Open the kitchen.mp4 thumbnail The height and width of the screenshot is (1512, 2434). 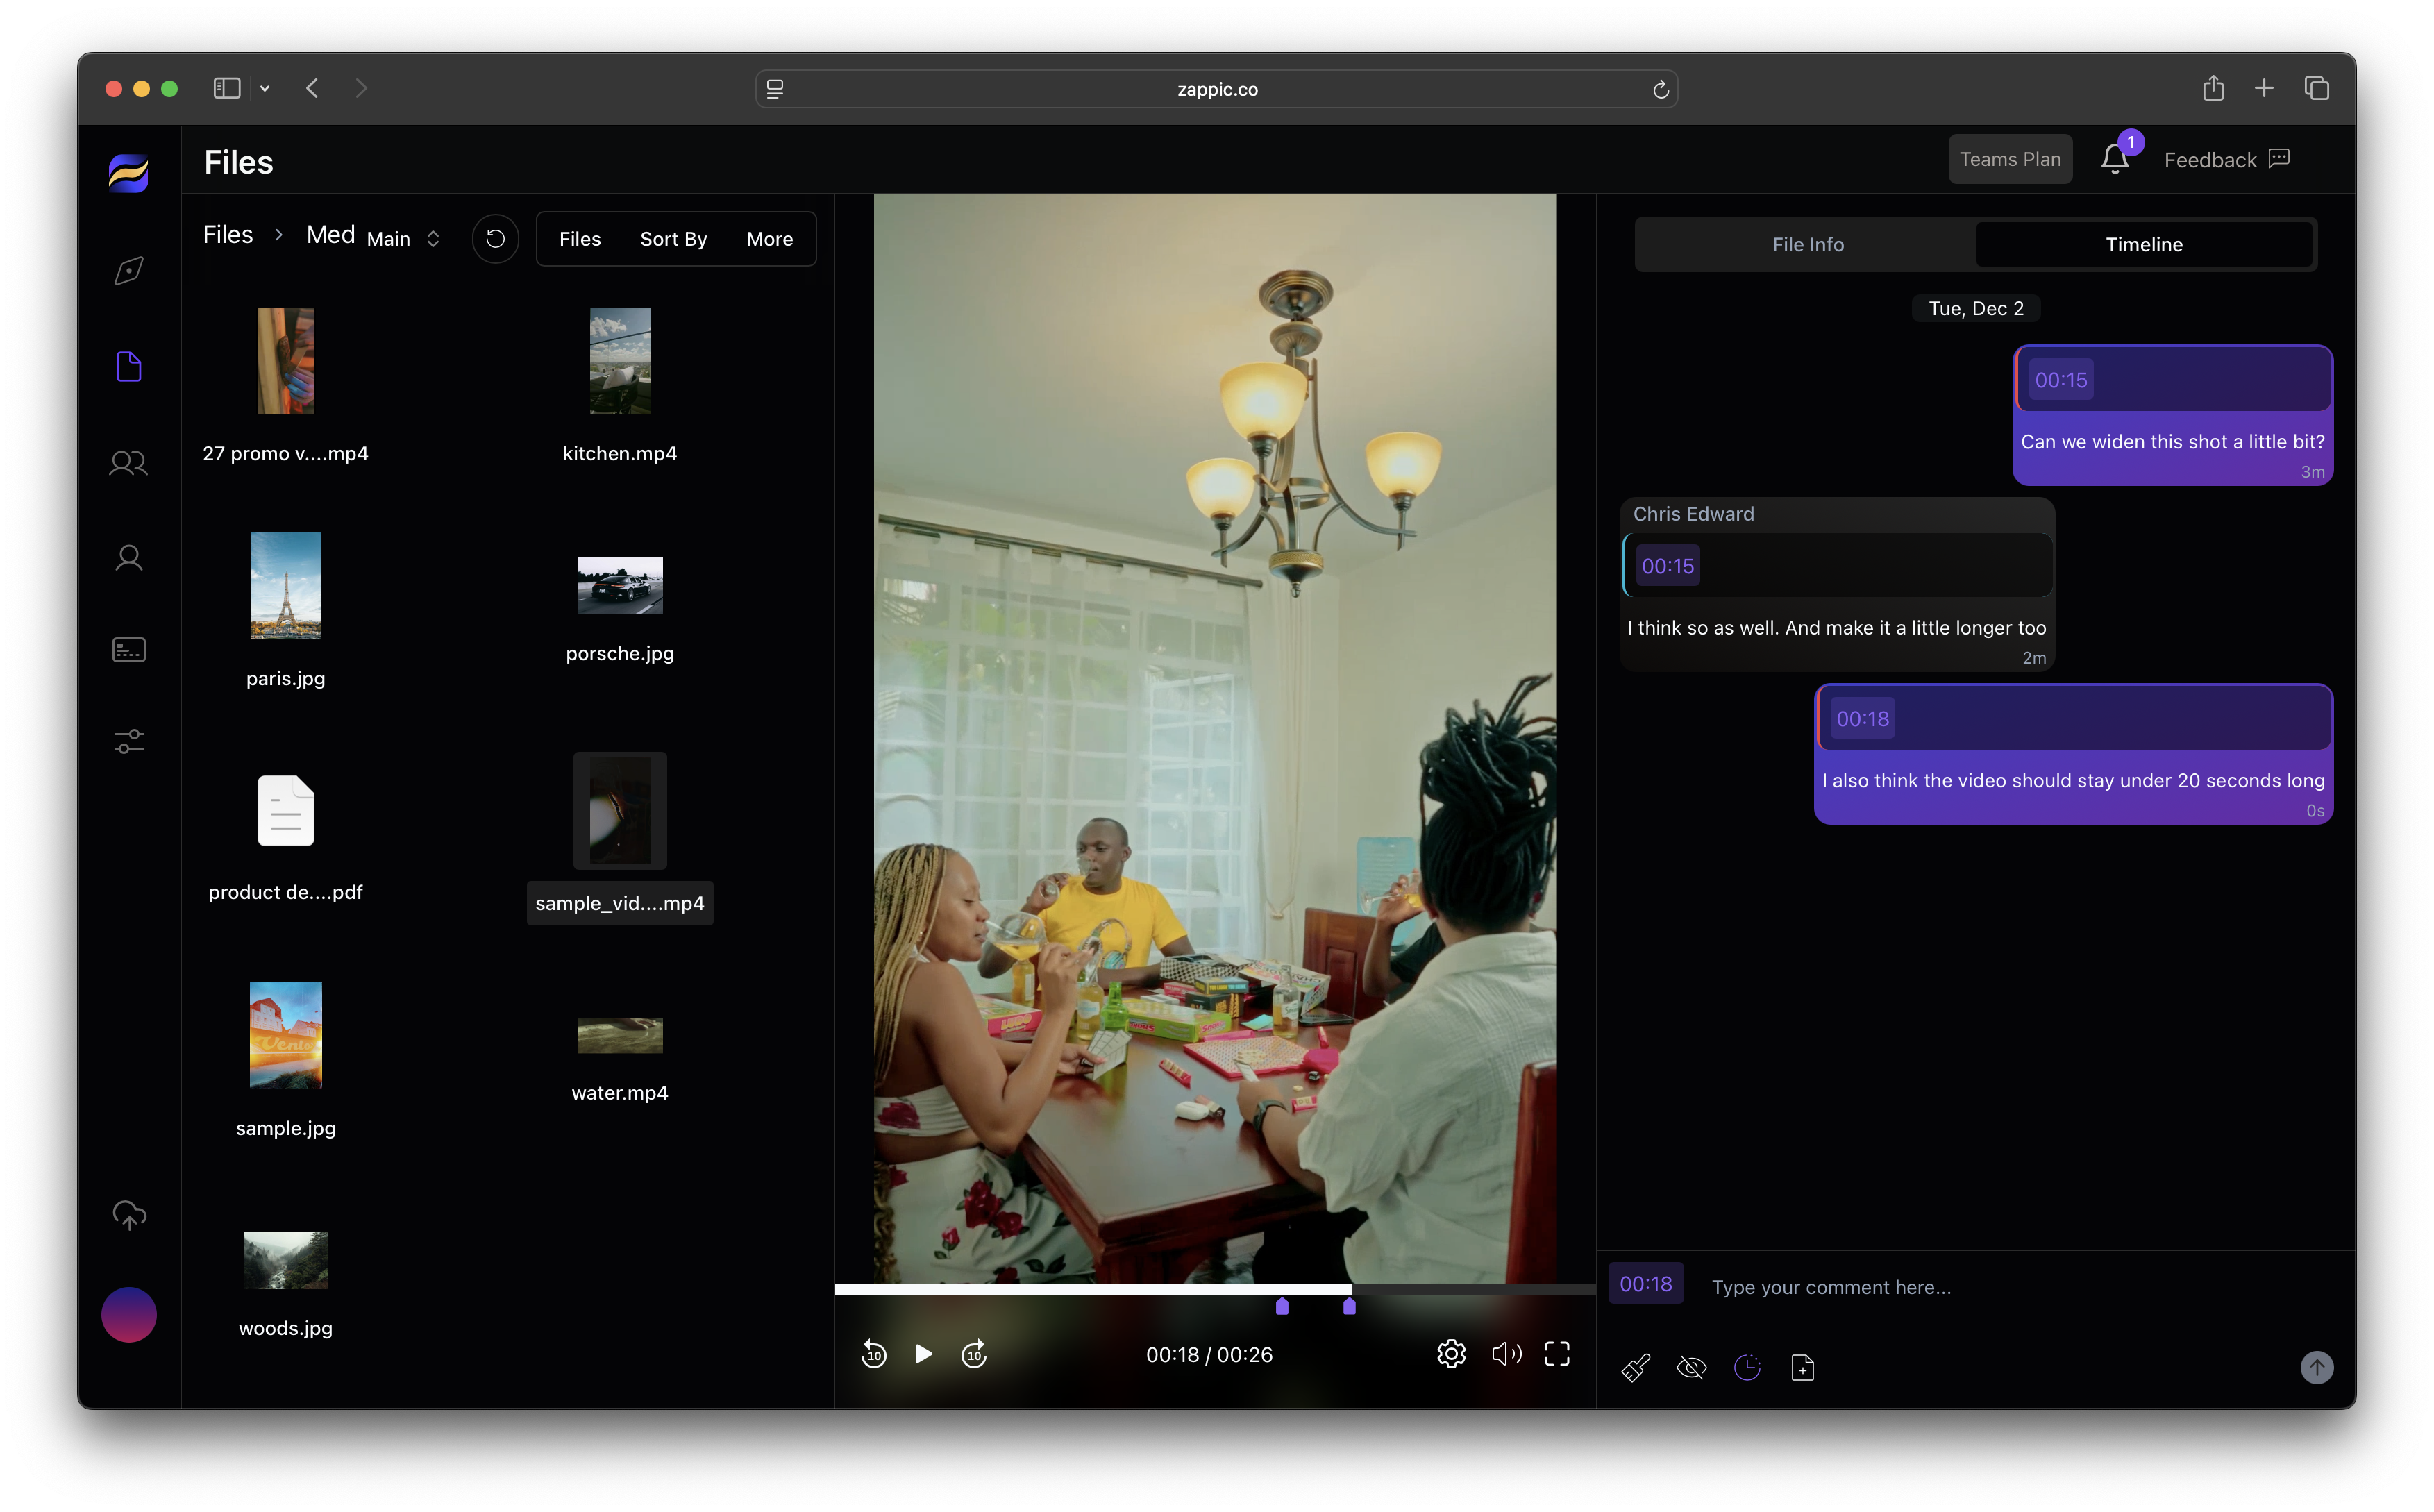620,361
